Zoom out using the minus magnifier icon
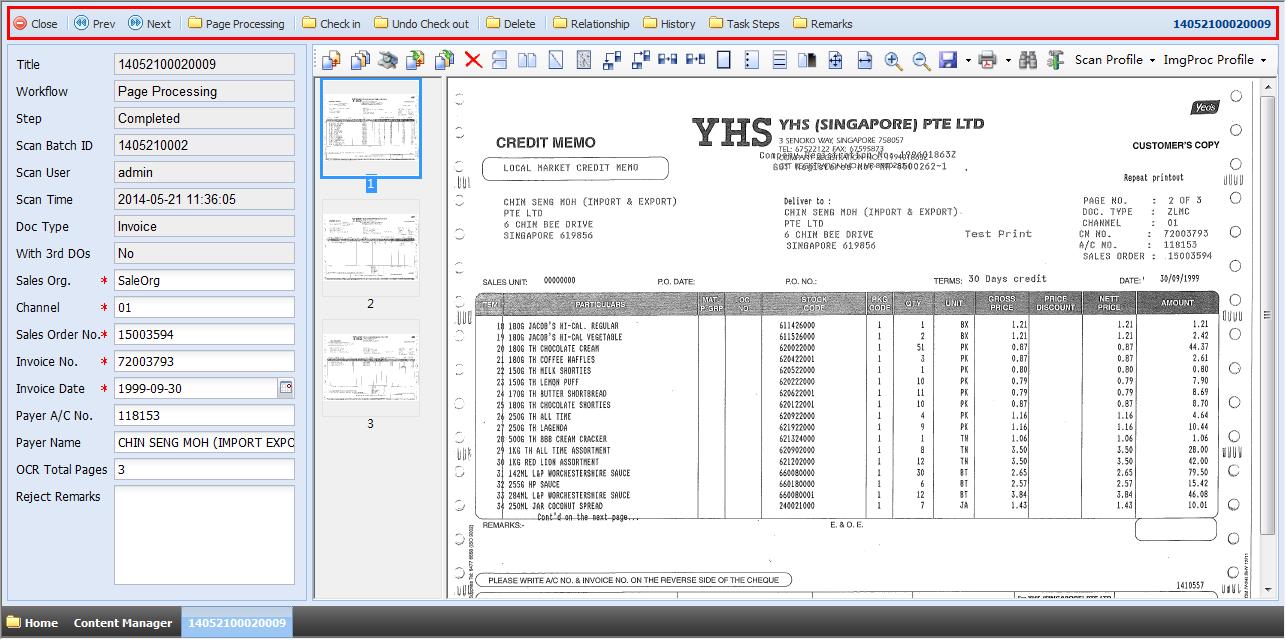Viewport: 1286px width, 640px height. (921, 60)
